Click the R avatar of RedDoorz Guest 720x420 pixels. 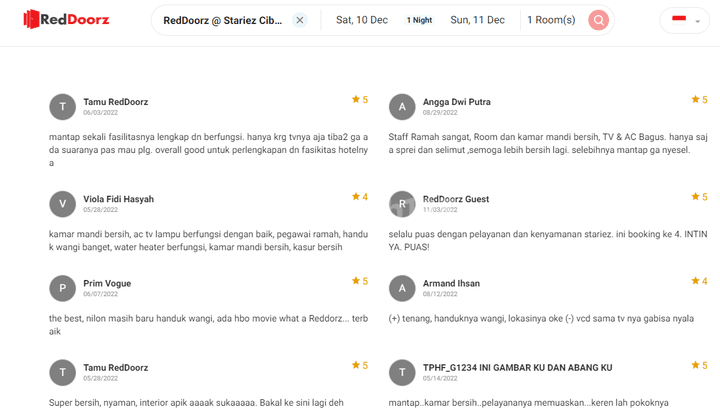(x=402, y=204)
